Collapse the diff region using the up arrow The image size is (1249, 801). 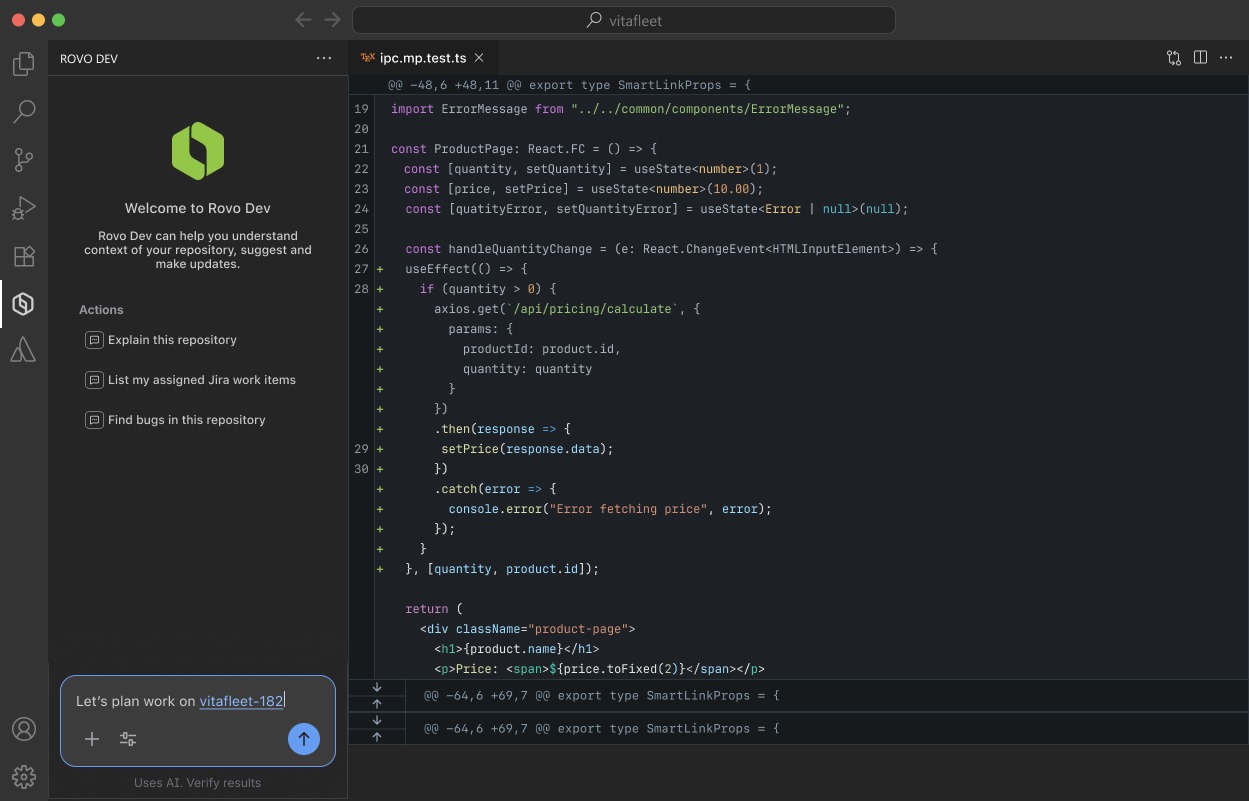click(377, 703)
